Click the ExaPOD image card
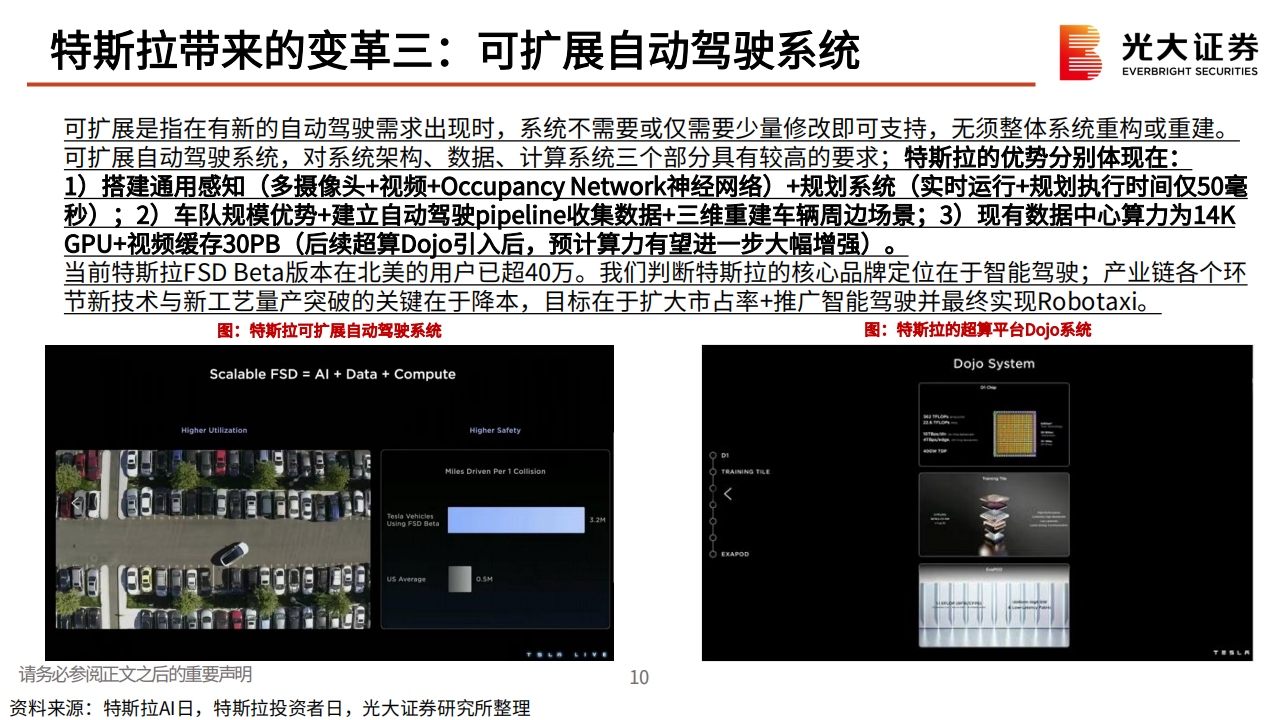Image resolution: width=1280 pixels, height=720 pixels. (x=994, y=604)
